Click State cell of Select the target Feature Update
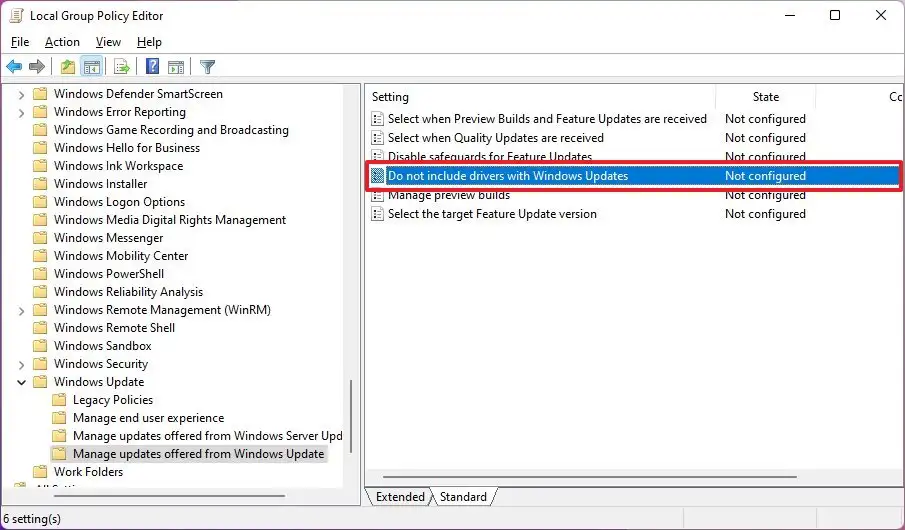Image resolution: width=905 pixels, height=530 pixels. [x=765, y=214]
